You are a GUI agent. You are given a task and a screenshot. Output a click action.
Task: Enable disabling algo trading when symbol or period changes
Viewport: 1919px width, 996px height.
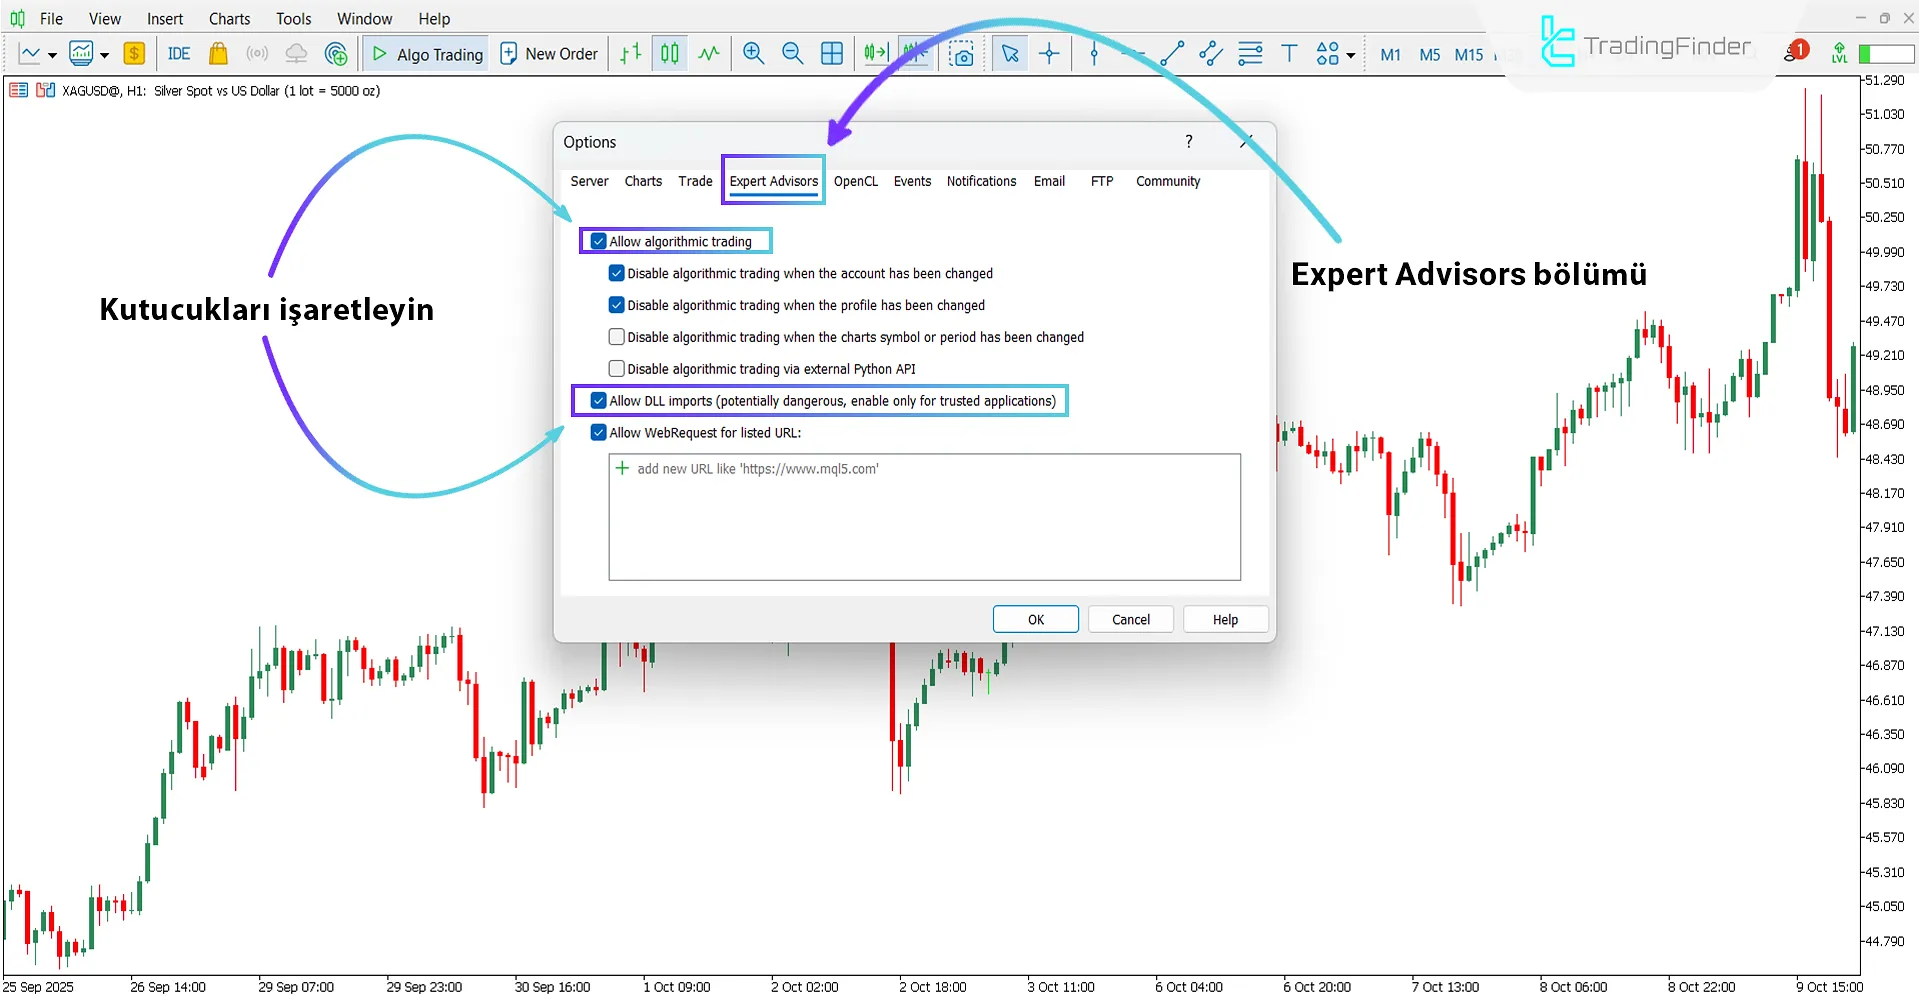616,337
